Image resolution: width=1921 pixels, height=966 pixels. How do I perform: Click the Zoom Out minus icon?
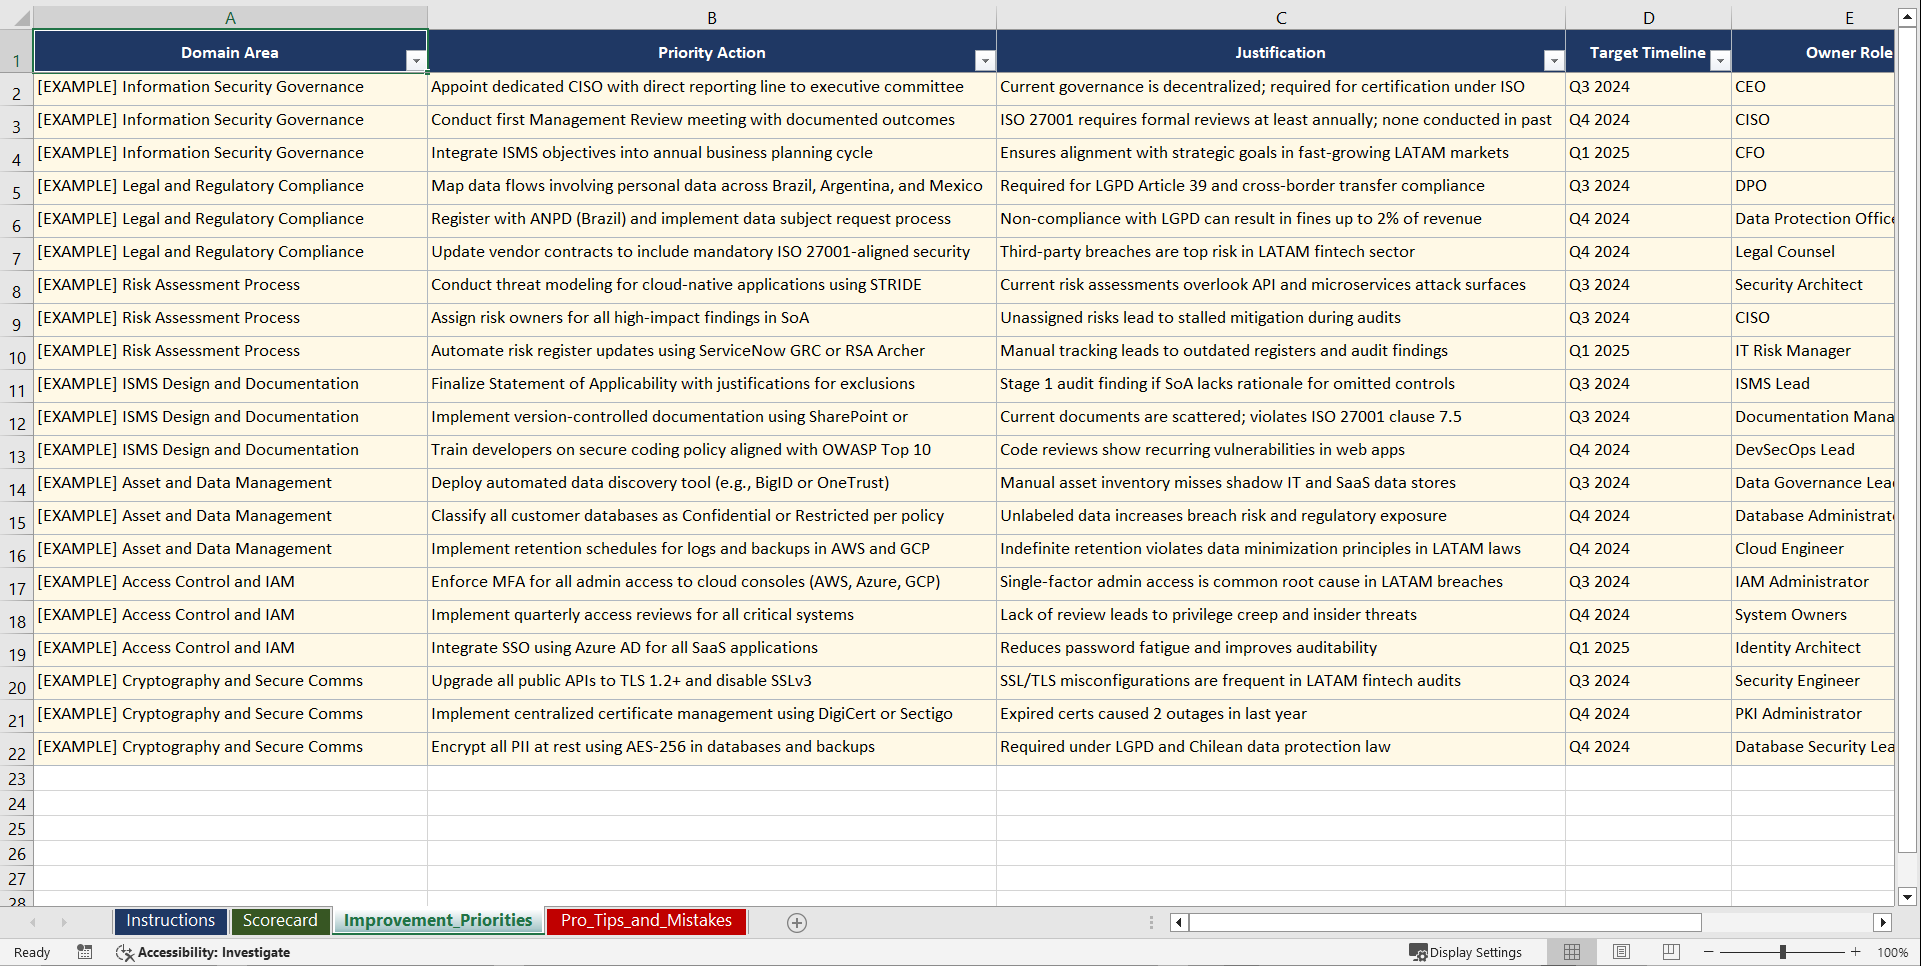click(1708, 952)
